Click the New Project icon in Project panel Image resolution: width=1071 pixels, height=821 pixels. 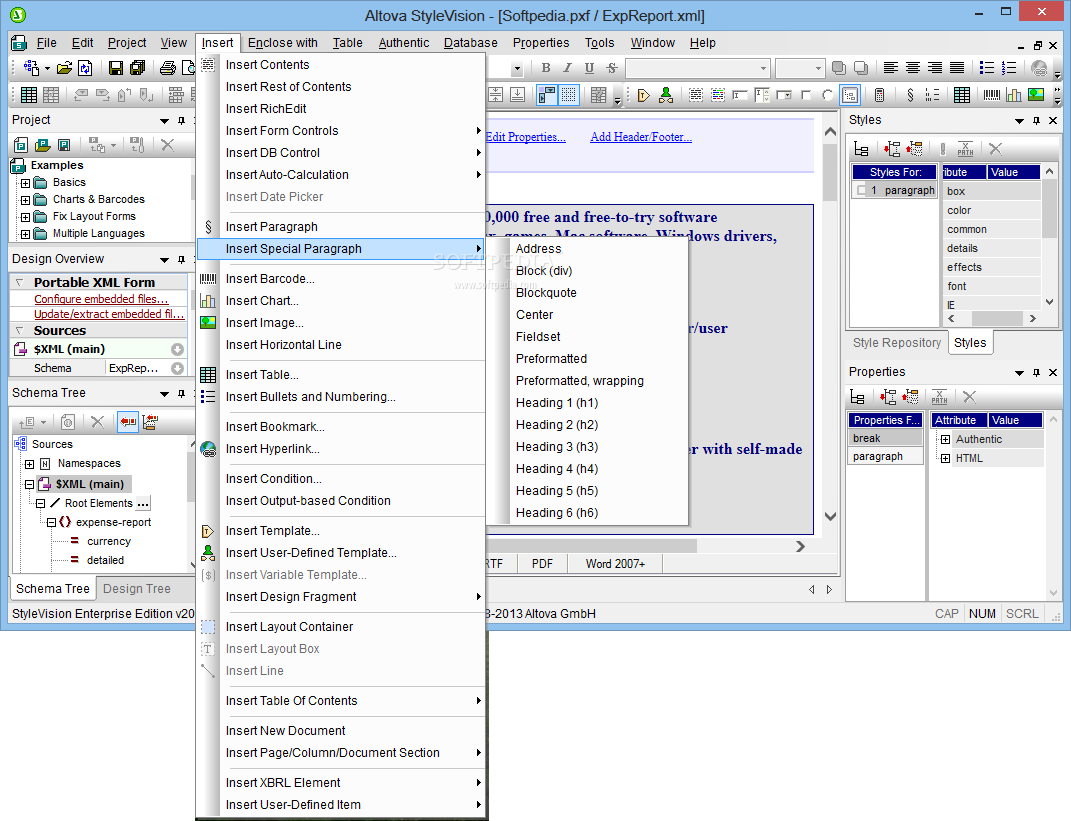click(21, 145)
